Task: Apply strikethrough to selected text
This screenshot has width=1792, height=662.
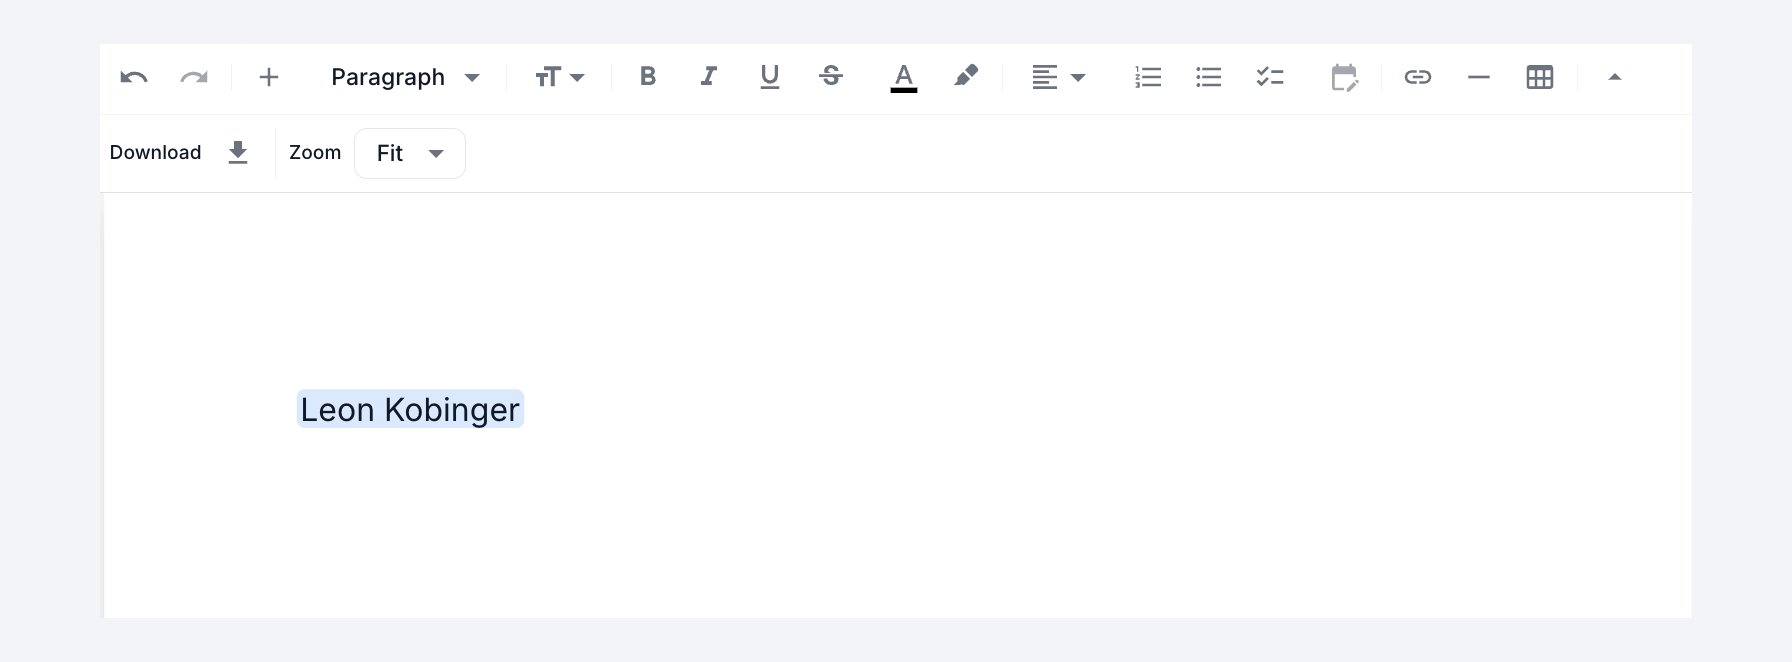Action: (x=831, y=76)
